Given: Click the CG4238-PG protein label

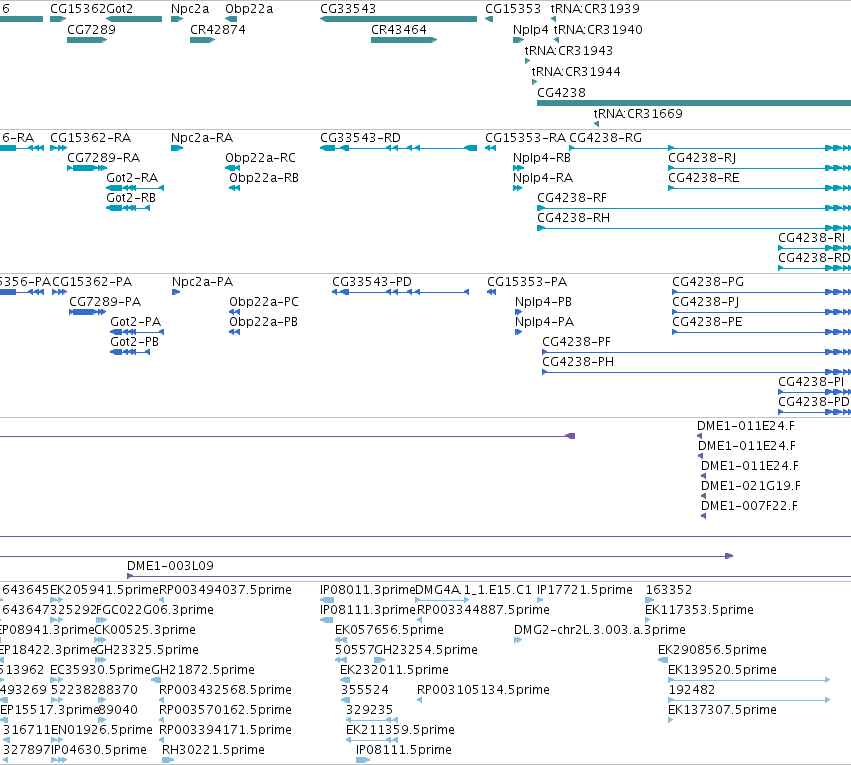Looking at the screenshot, I should 708,282.
